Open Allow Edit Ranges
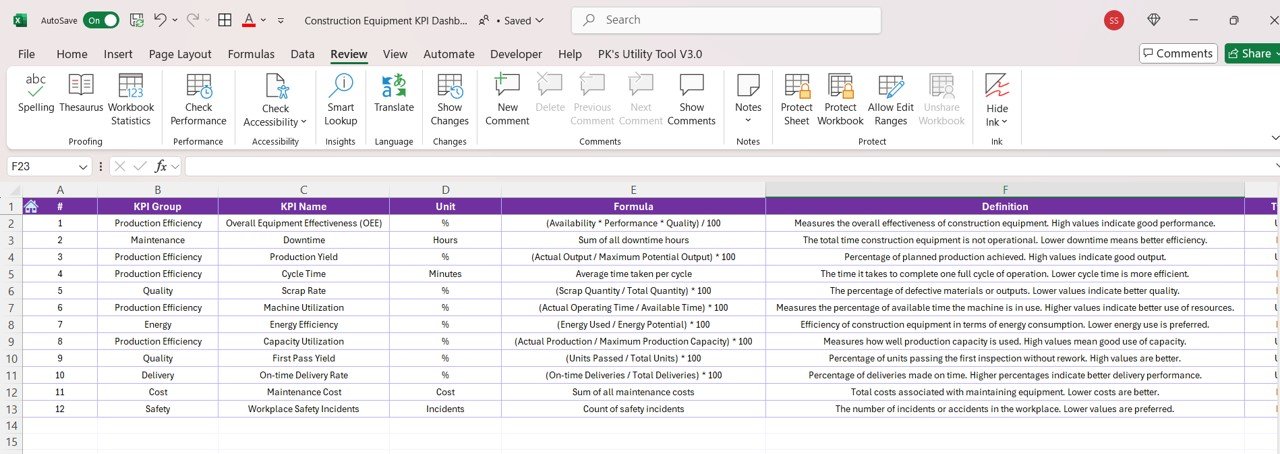Viewport: 1280px width, 454px height. point(891,100)
